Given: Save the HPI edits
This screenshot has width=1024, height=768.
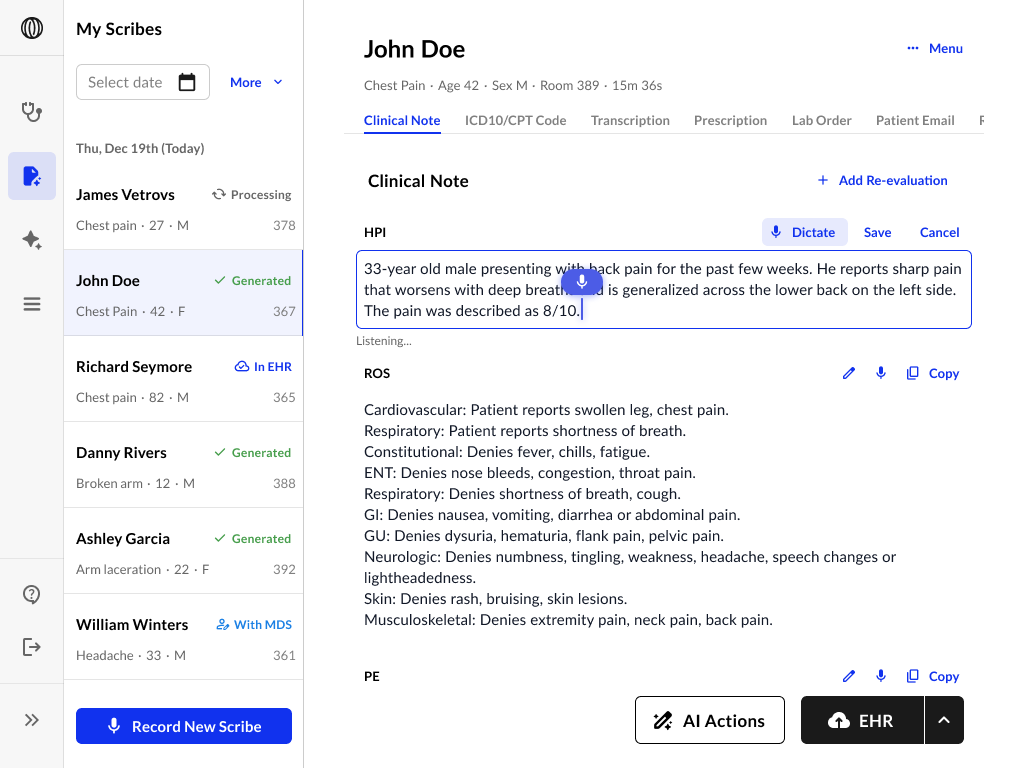Looking at the screenshot, I should click(877, 232).
